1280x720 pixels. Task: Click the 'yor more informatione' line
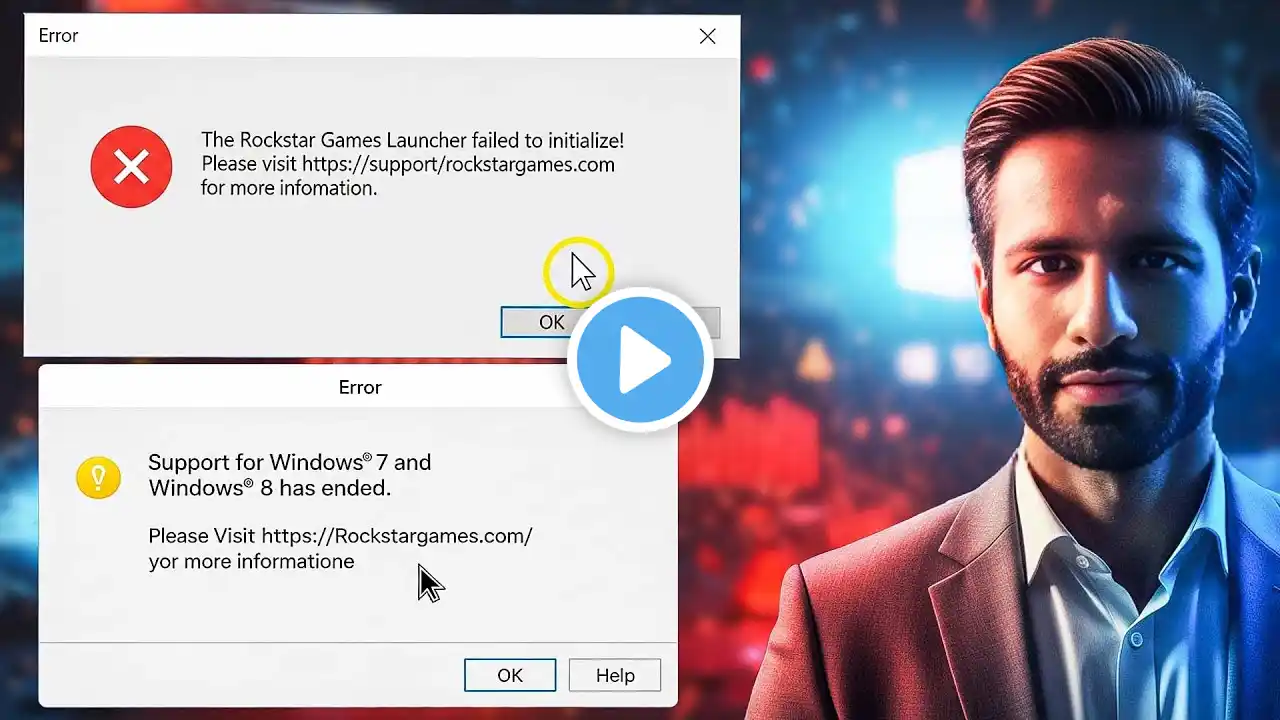pos(251,562)
